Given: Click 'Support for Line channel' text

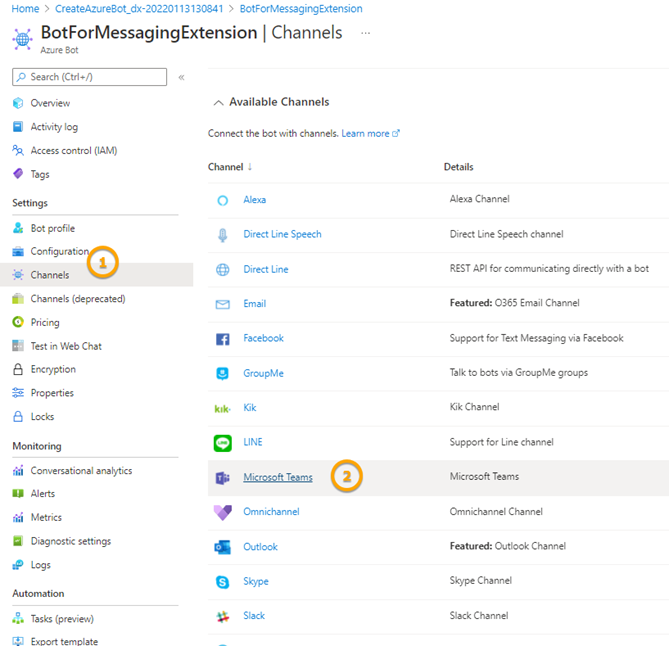Looking at the screenshot, I should point(501,442).
